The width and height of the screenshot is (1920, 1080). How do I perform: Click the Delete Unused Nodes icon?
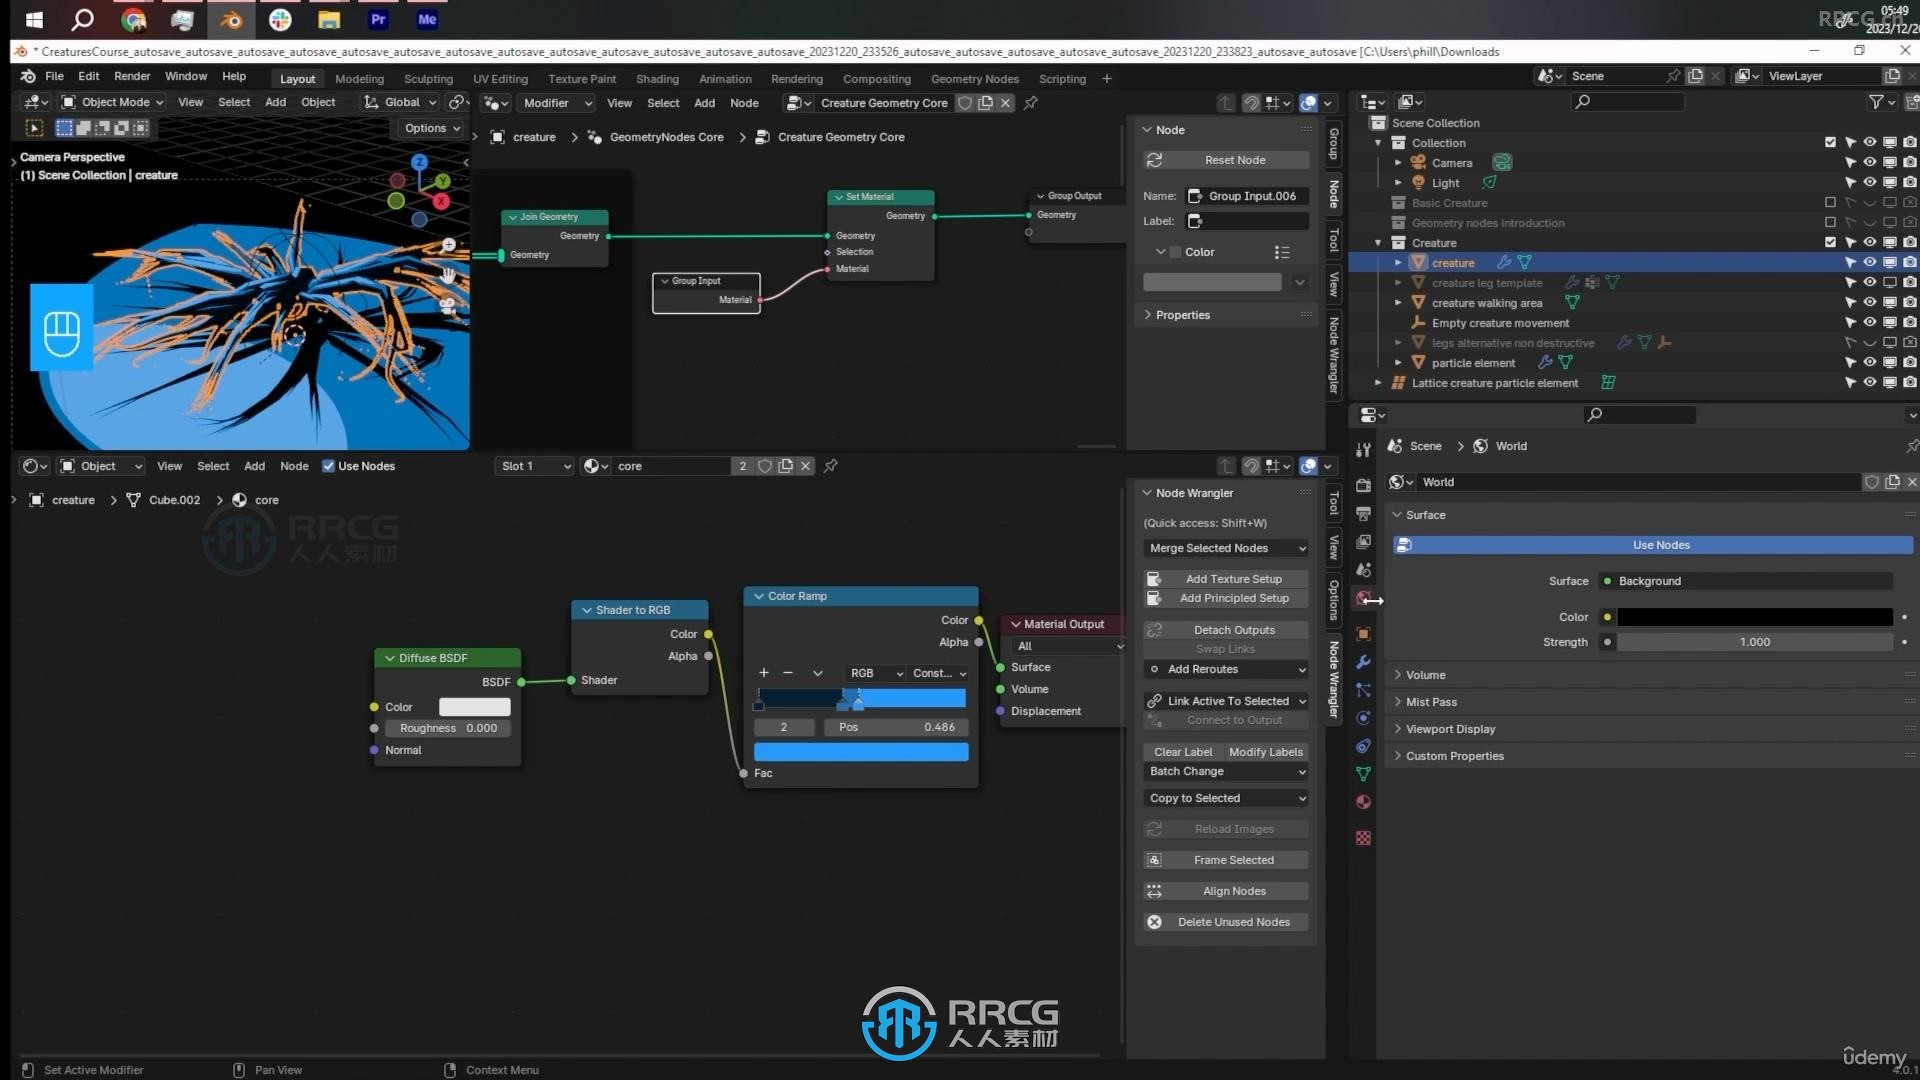(x=1151, y=922)
